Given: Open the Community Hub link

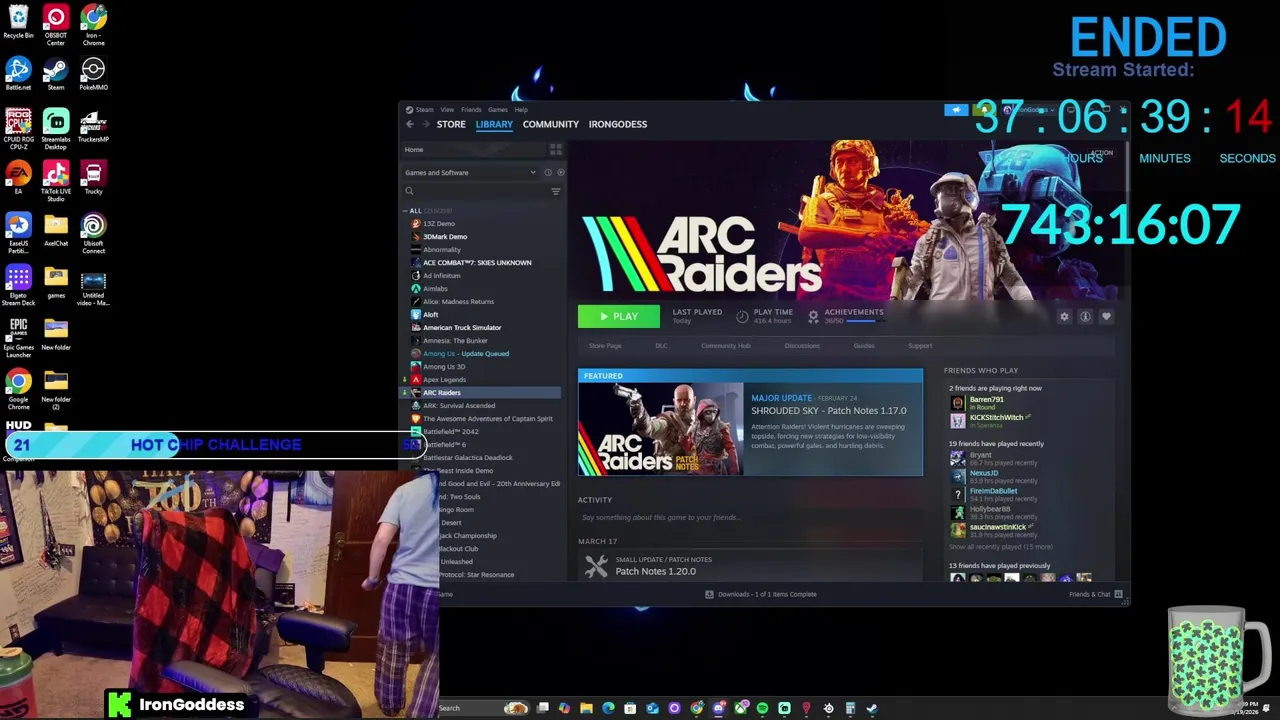Looking at the screenshot, I should coord(726,346).
